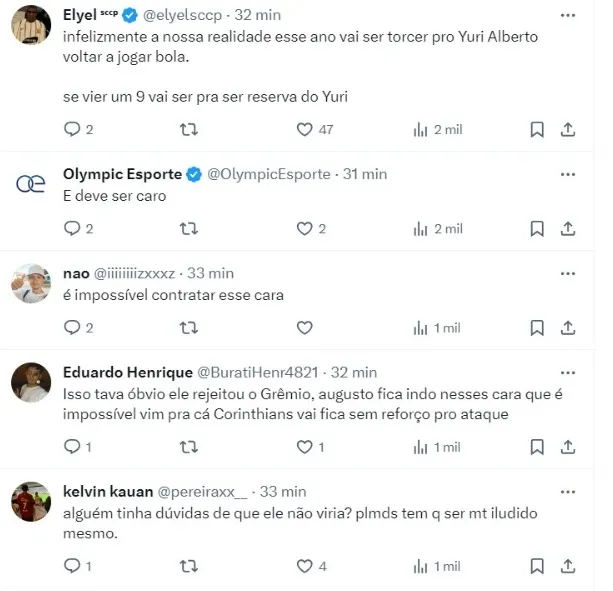The image size is (613, 591).
Task: Reply to nao's tweet
Action: pos(72,327)
